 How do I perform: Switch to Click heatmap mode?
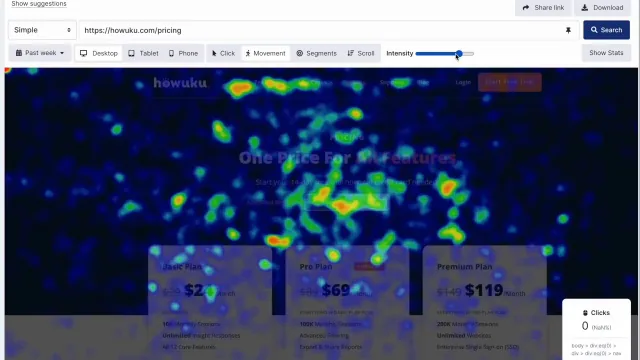tap(223, 53)
